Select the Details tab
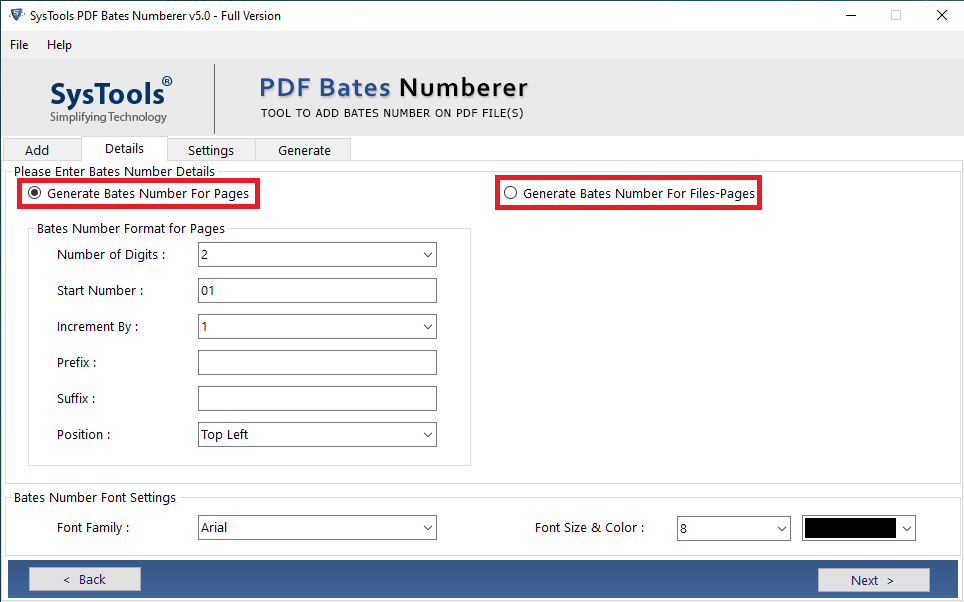 tap(124, 149)
